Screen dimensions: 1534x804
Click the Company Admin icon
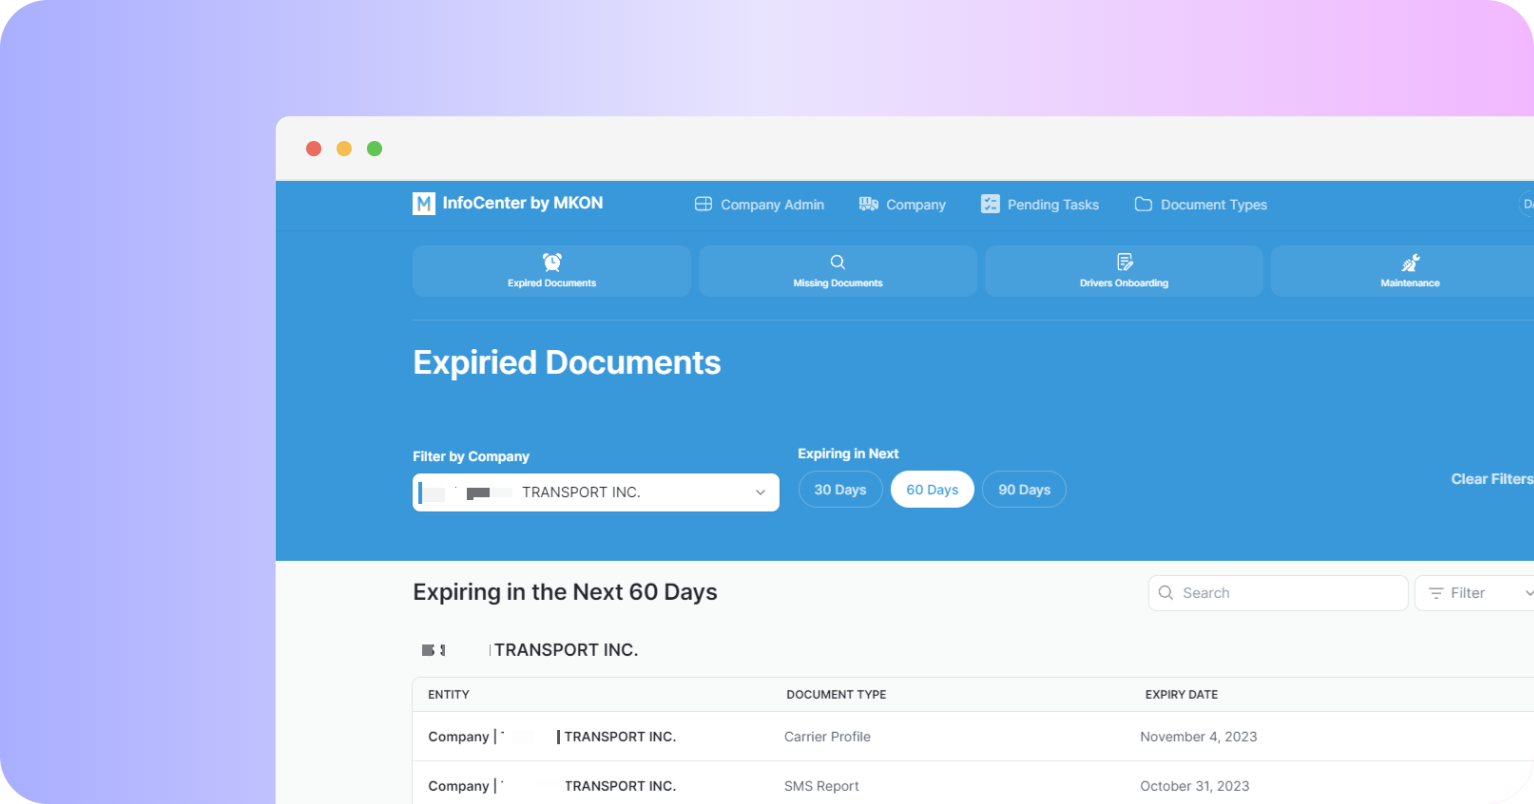(x=704, y=204)
